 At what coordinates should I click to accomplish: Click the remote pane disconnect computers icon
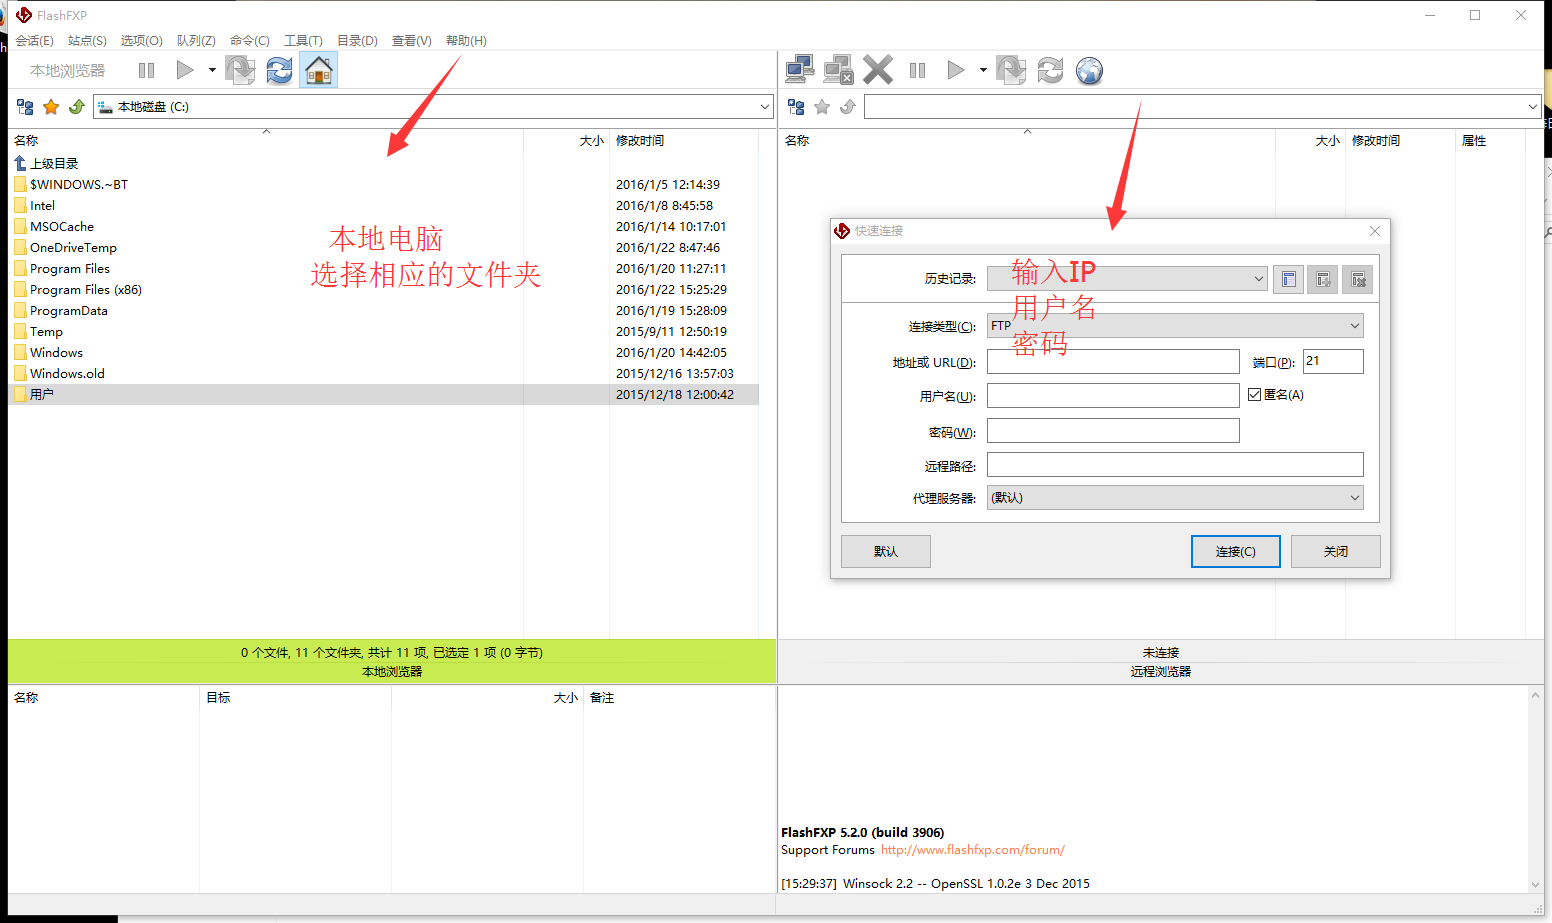tap(838, 70)
